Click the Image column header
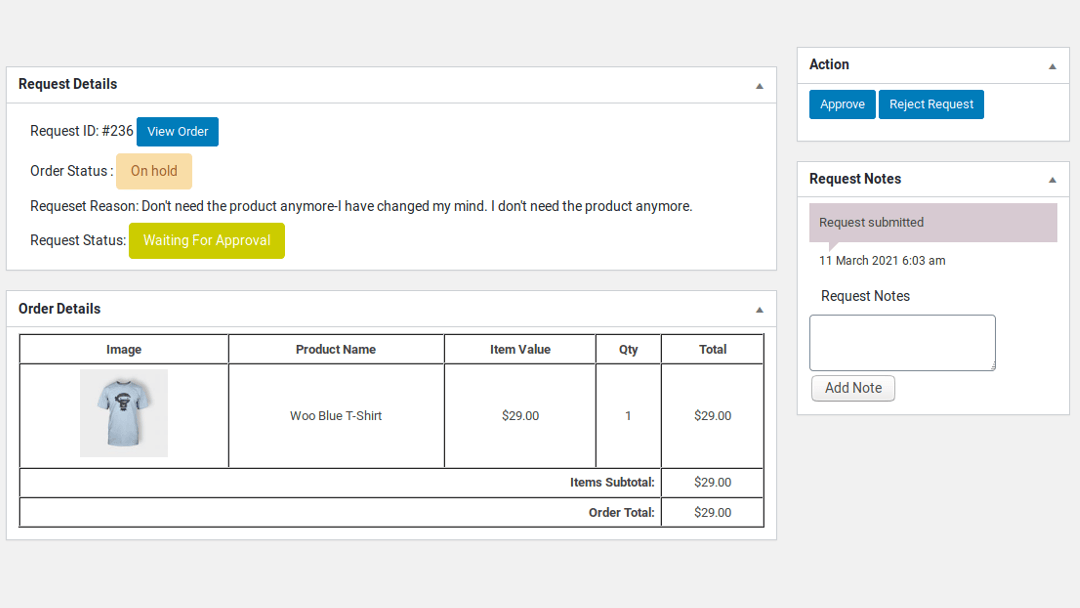This screenshot has height=608, width=1080. [x=124, y=350]
